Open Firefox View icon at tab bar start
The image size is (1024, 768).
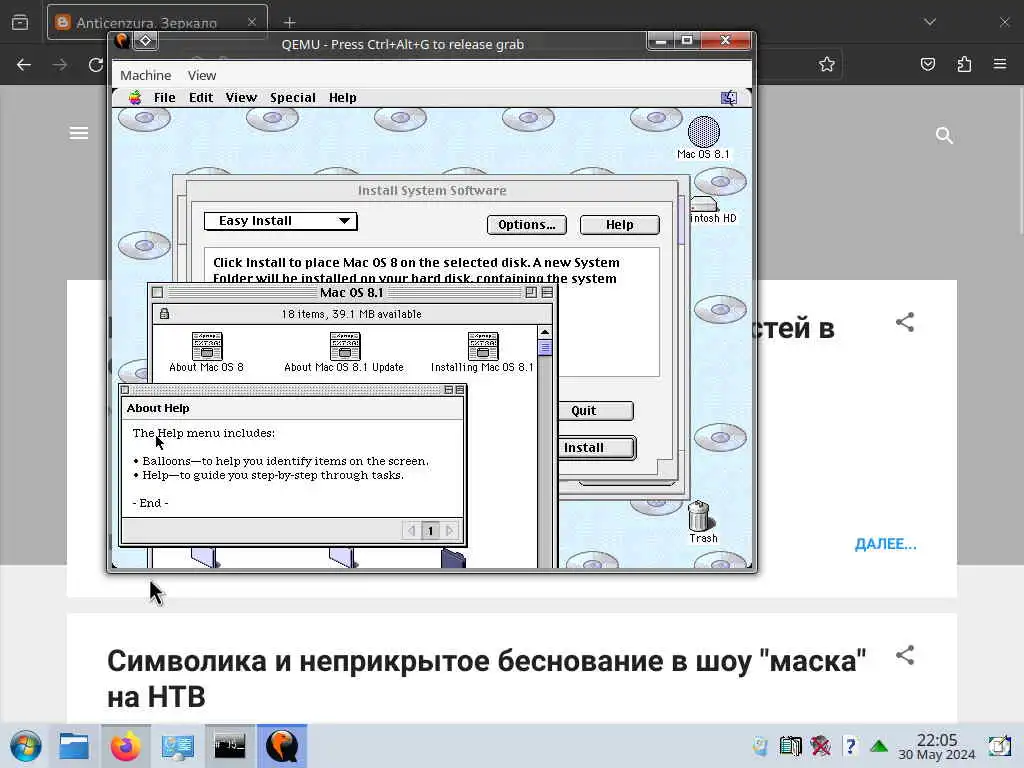[20, 22]
